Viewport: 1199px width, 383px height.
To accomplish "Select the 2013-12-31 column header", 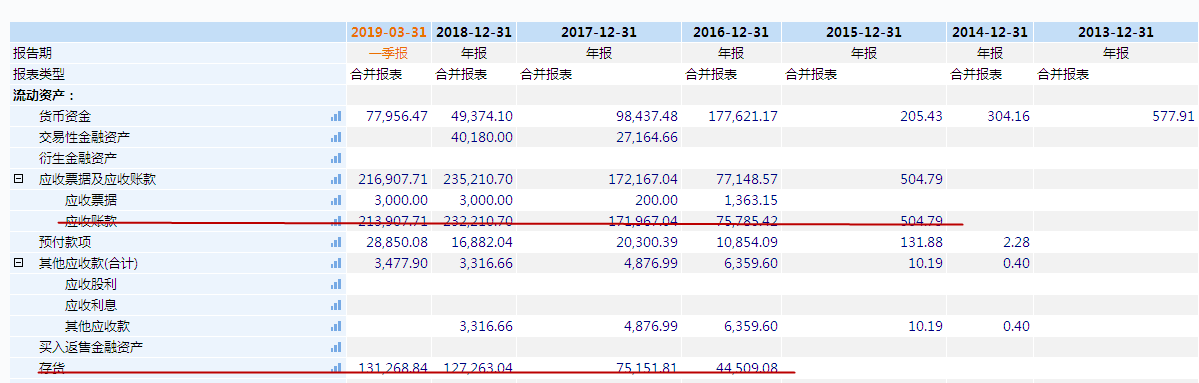I will [x=1116, y=32].
